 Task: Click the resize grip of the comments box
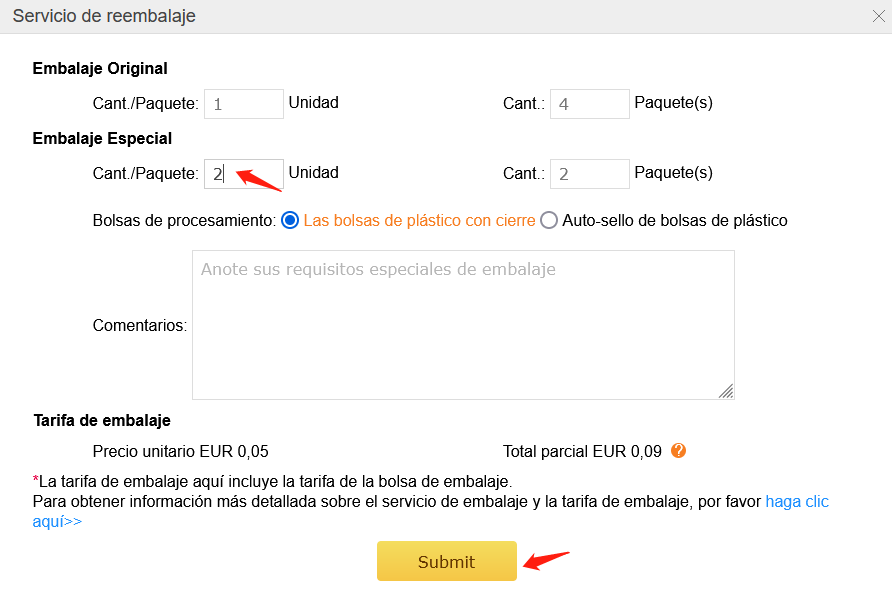[x=726, y=391]
